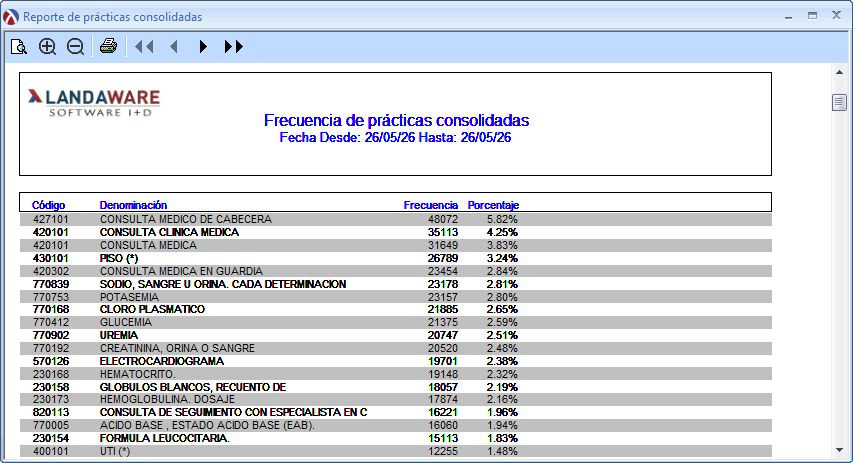Screen dimensions: 853x463
Task: Select the ELECTROCARDIOGRAMA row
Action: tap(395, 361)
